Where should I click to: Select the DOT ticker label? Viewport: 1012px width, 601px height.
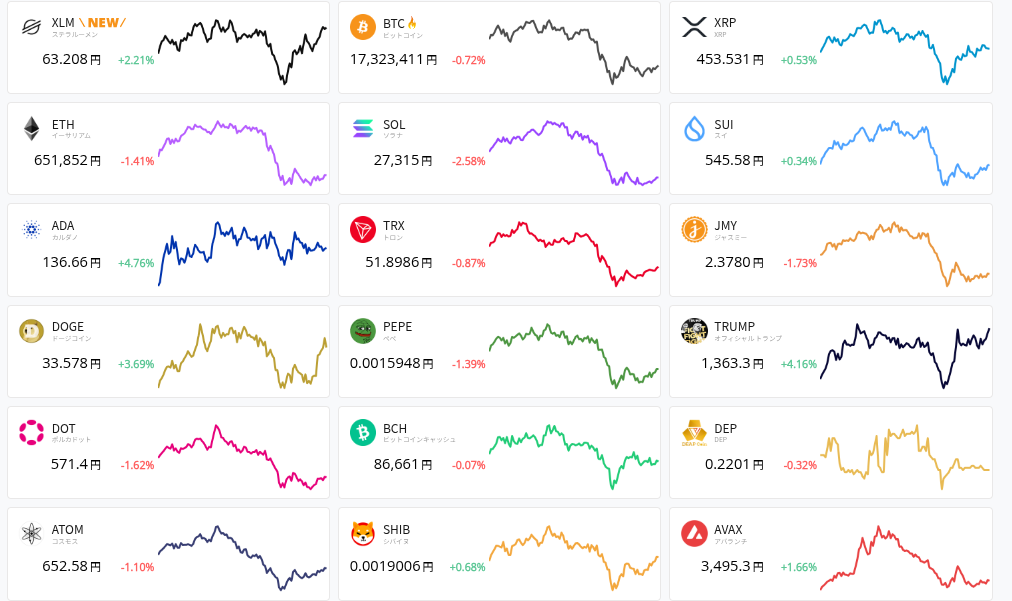[x=64, y=429]
